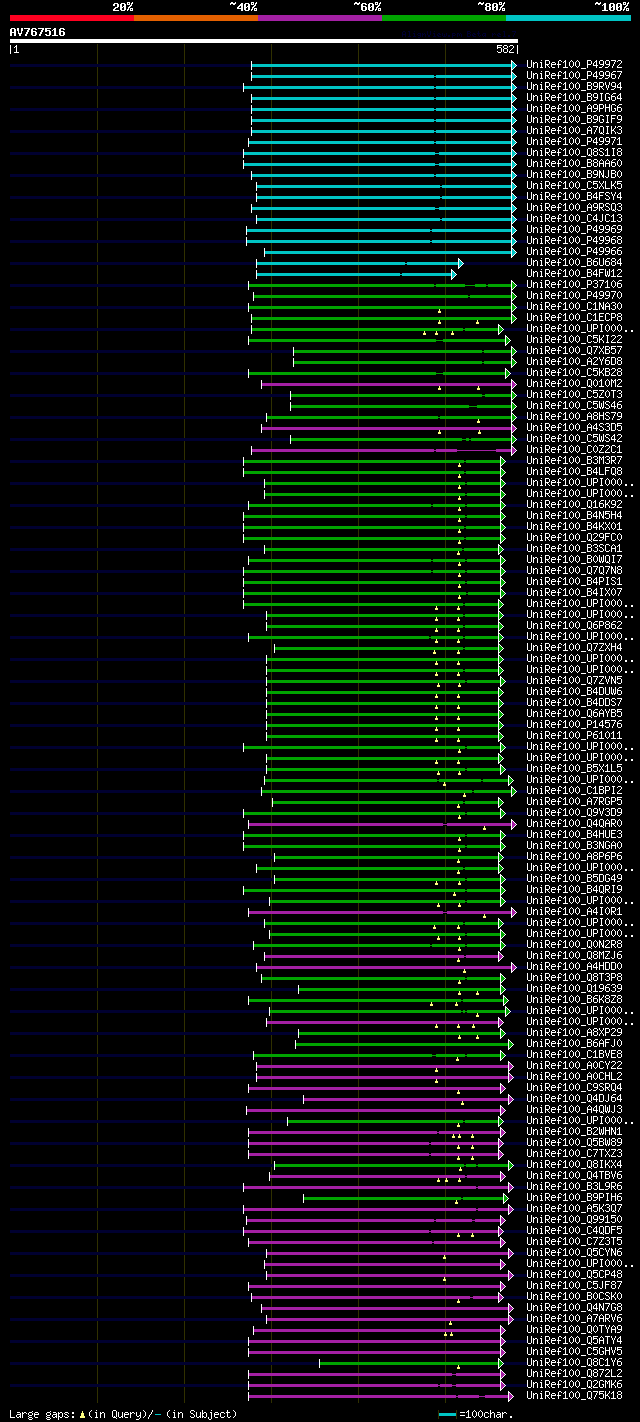The width and height of the screenshot is (640, 1422).
Task: Click UniRef100_C5XLK5 label
Action: pos(574,185)
